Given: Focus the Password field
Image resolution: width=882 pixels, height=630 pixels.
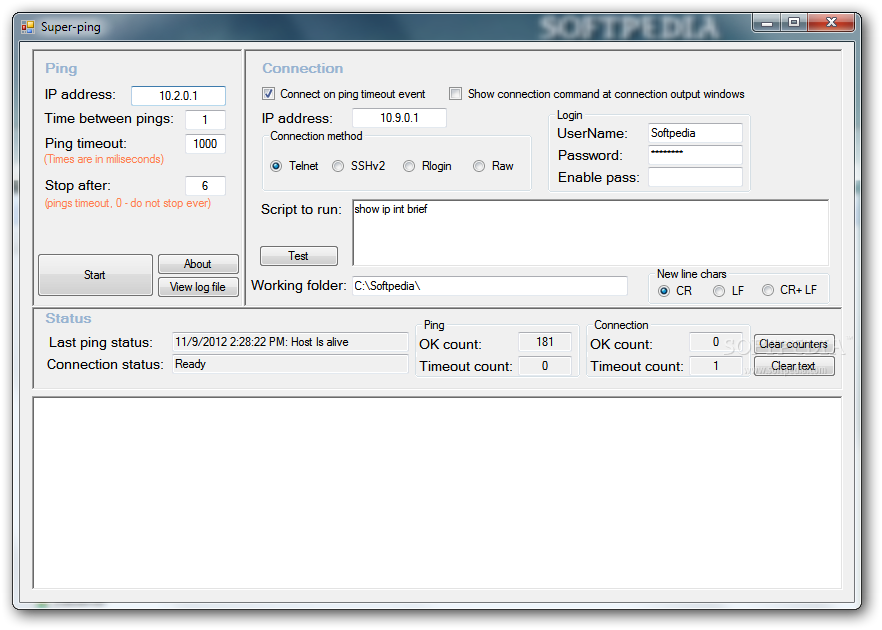Looking at the screenshot, I should [695, 155].
